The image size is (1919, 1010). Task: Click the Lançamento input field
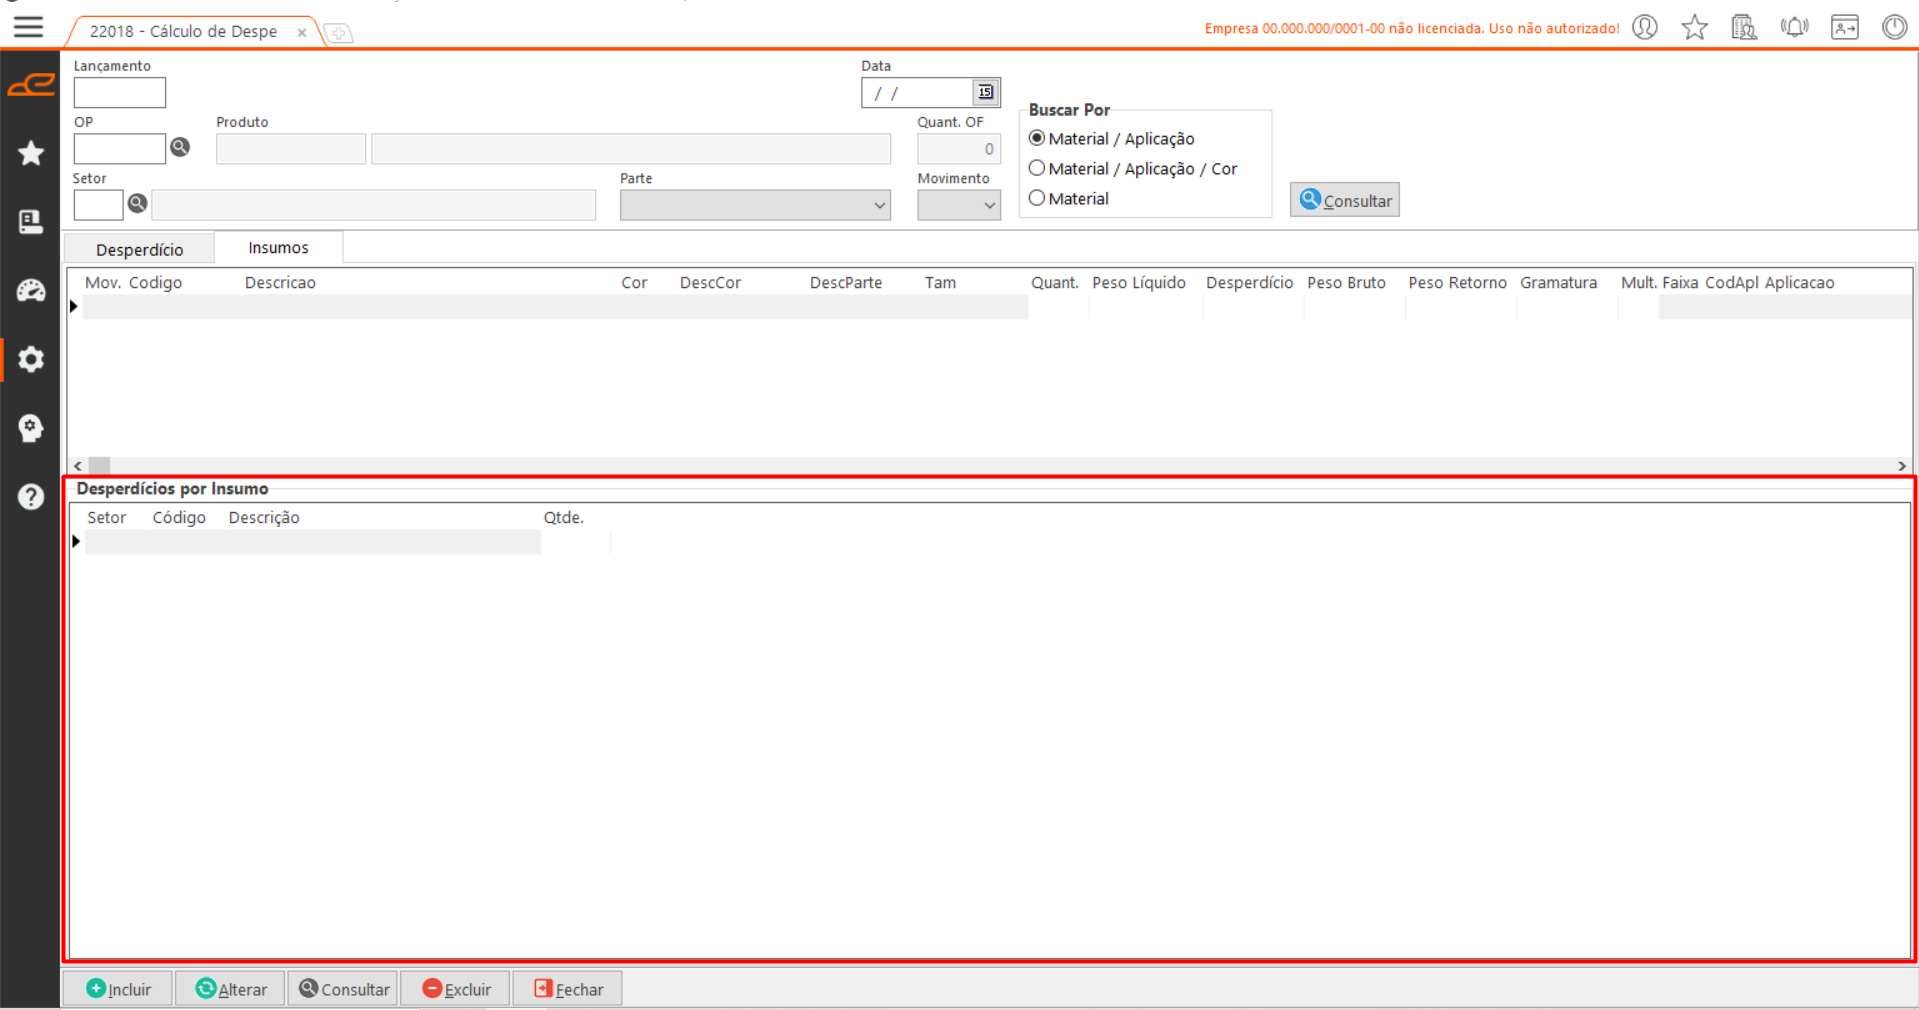(119, 93)
